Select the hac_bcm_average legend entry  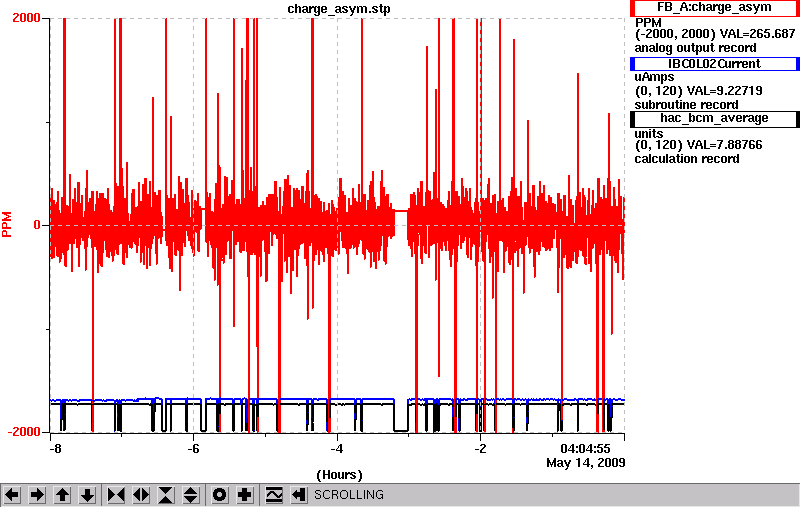[x=714, y=118]
